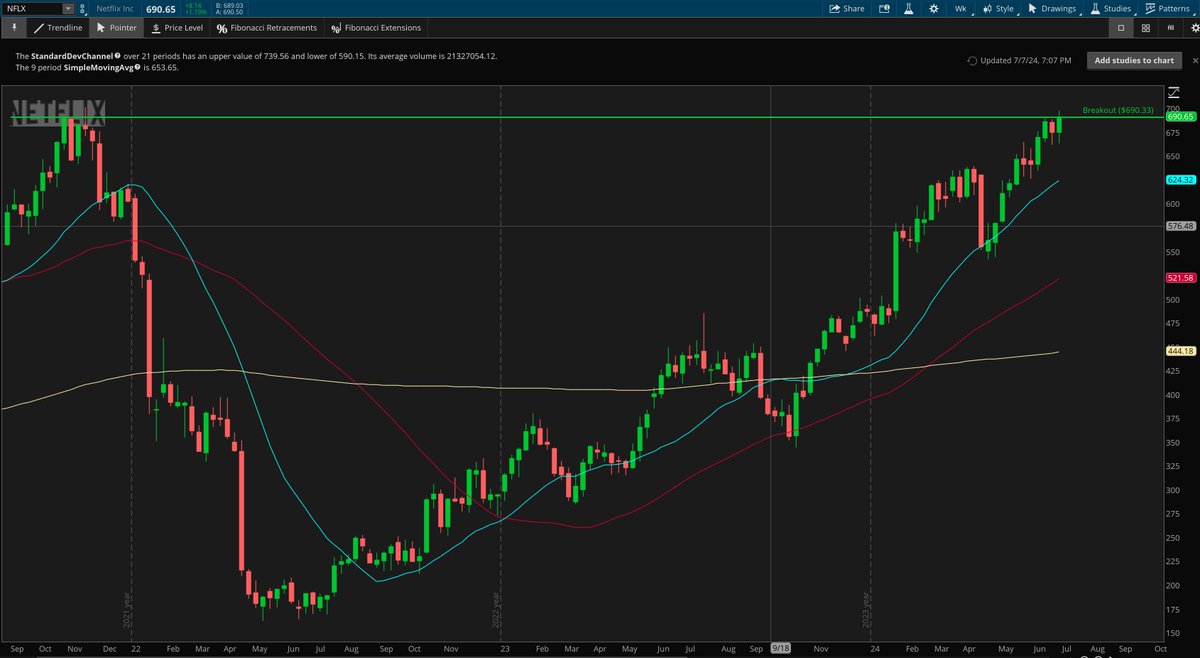Pin the drawing toolbar with pushpin icon
Screen dimensions: 1200x658
point(14,28)
